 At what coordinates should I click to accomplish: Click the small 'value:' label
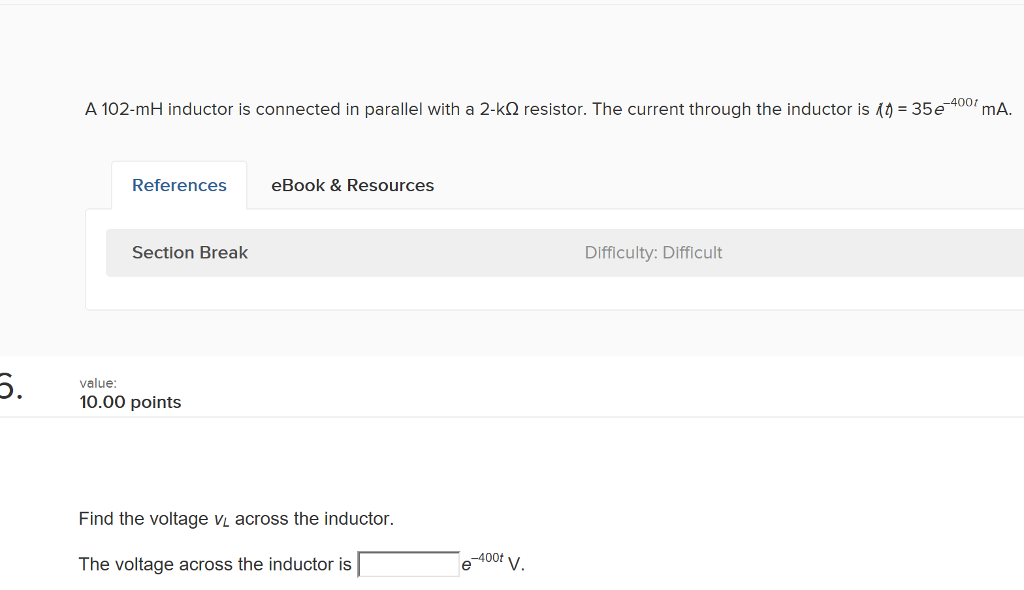click(x=98, y=382)
